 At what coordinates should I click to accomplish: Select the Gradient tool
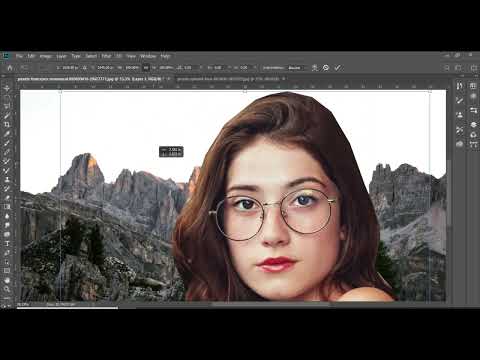point(7,207)
